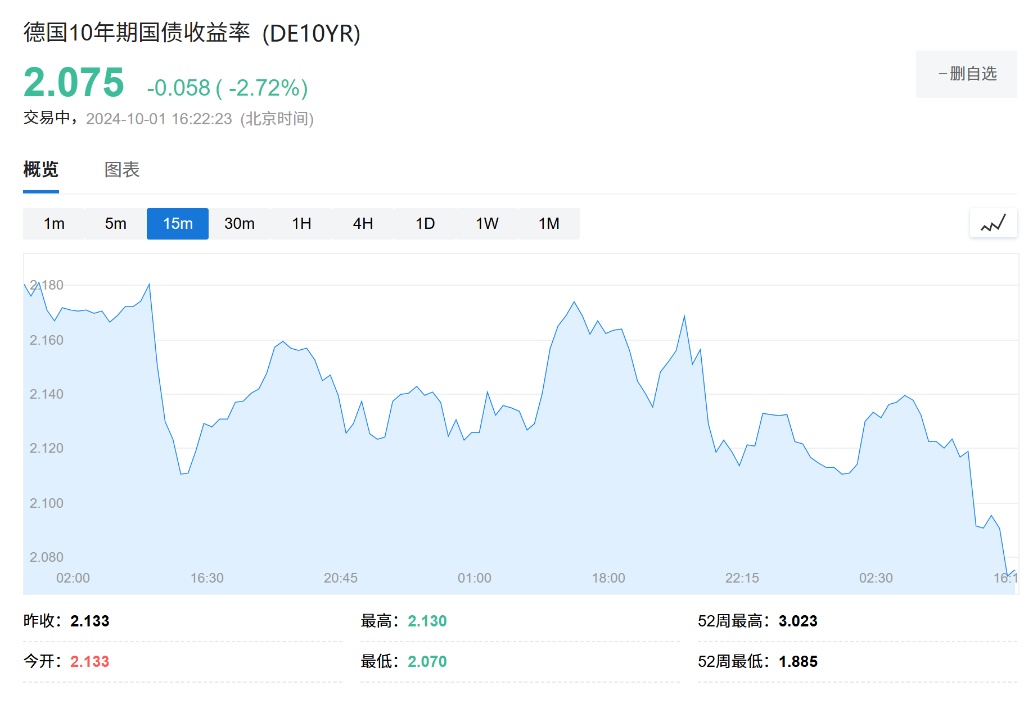This screenshot has width=1024, height=717.
Task: Select the 5m interval
Action: tap(116, 224)
